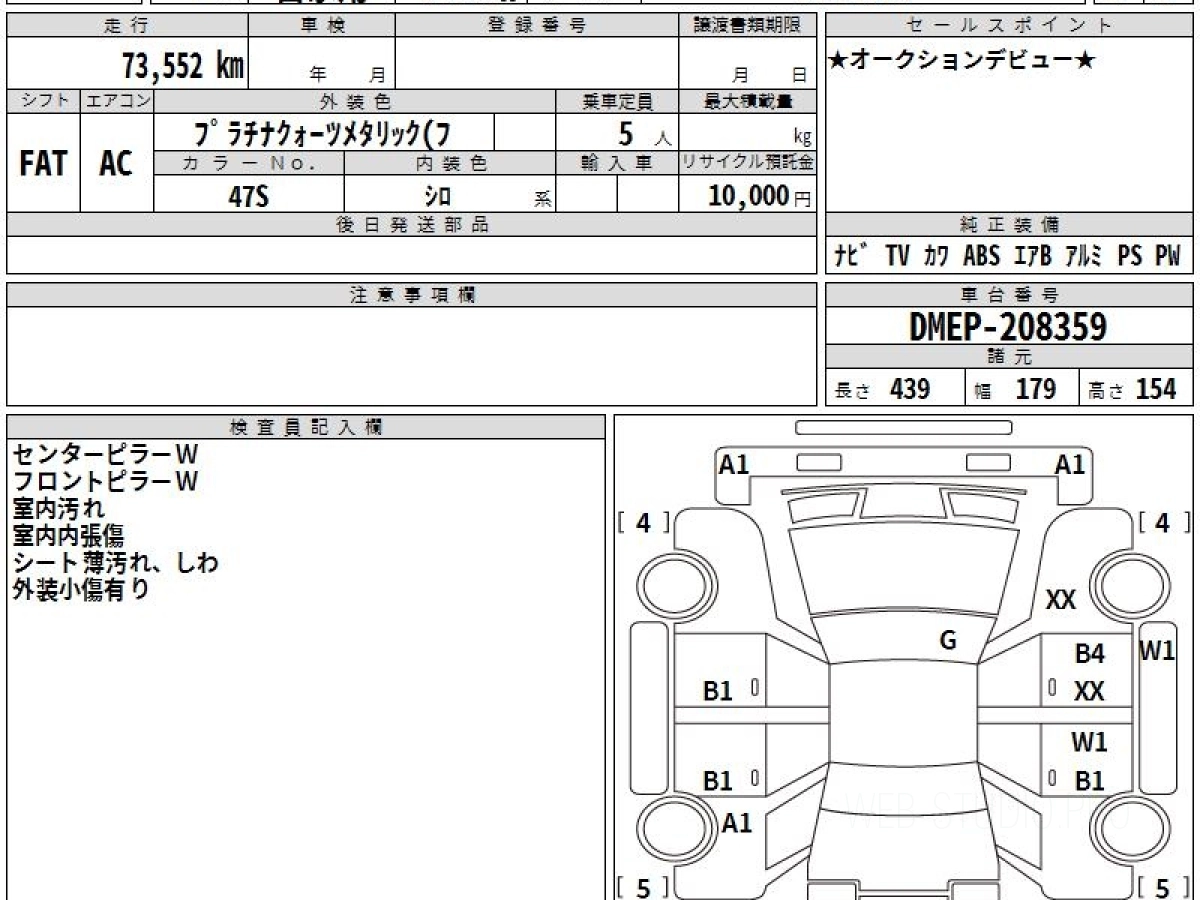Click the セールスポイント header
Viewport: 1200px width, 900px height.
click(1009, 26)
